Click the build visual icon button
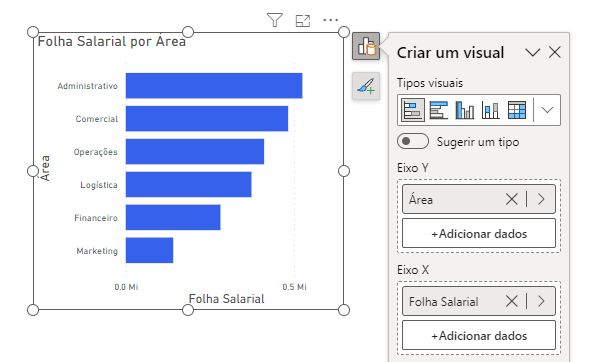 pos(366,46)
